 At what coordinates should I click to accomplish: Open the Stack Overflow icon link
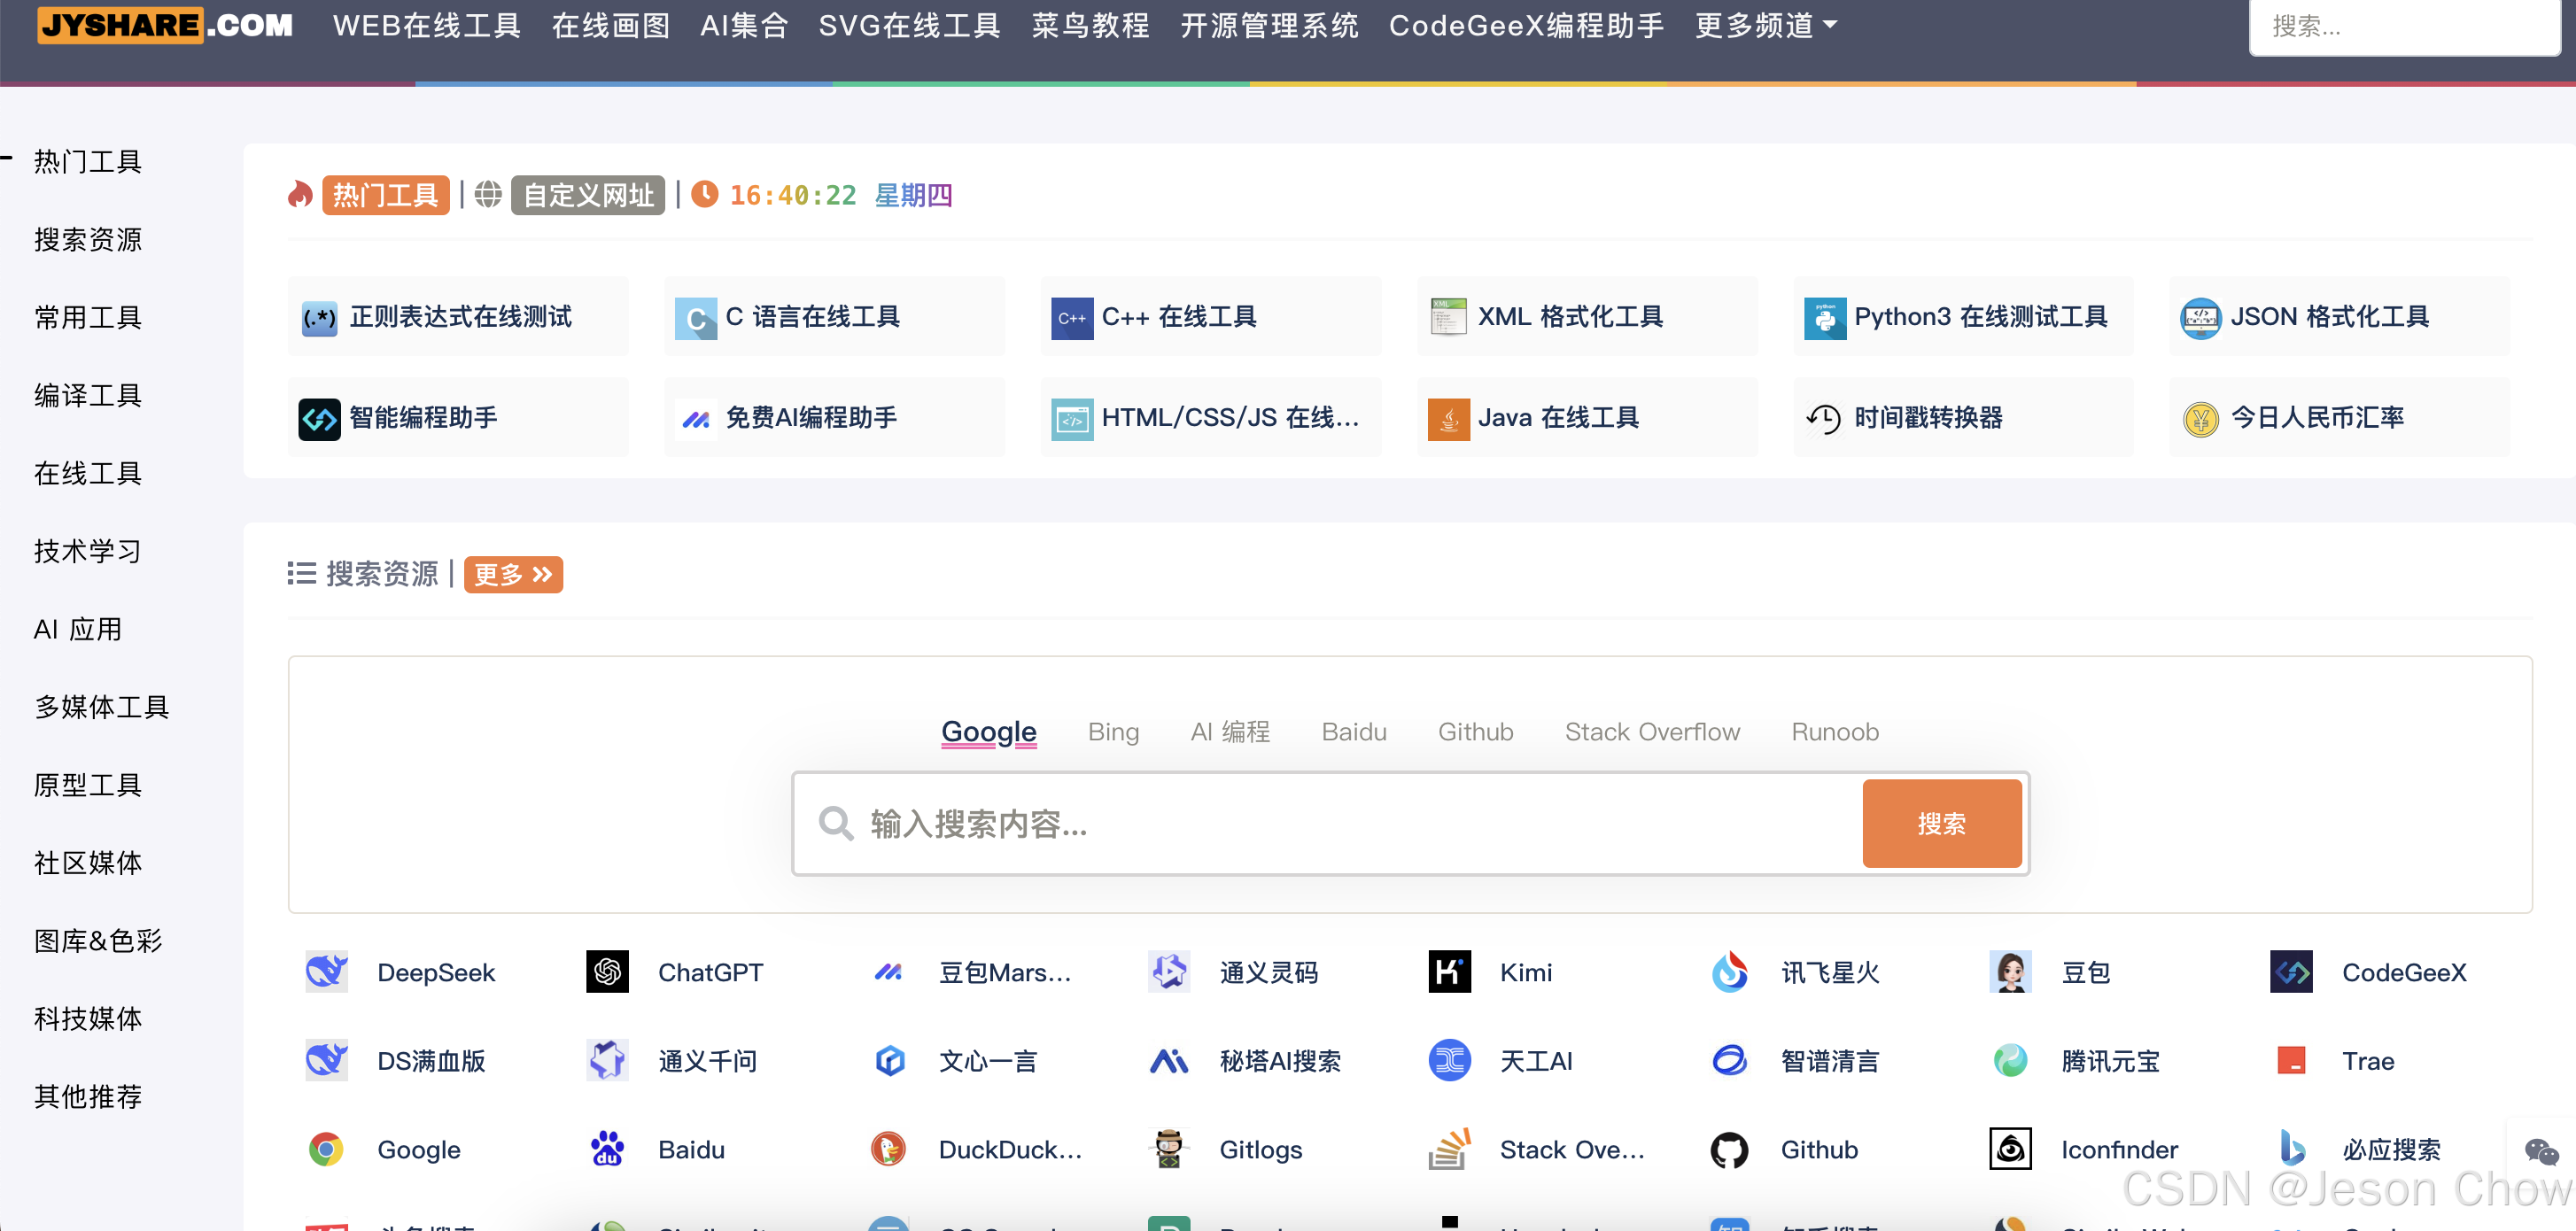[x=1449, y=1149]
